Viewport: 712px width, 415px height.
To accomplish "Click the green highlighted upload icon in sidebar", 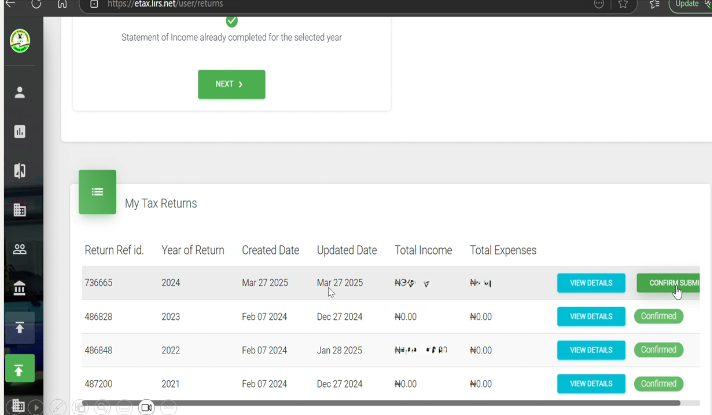I will click(x=19, y=370).
